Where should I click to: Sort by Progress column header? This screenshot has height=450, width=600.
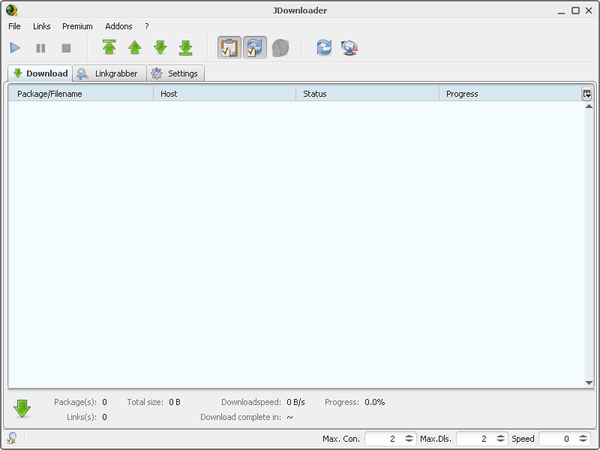(x=510, y=94)
